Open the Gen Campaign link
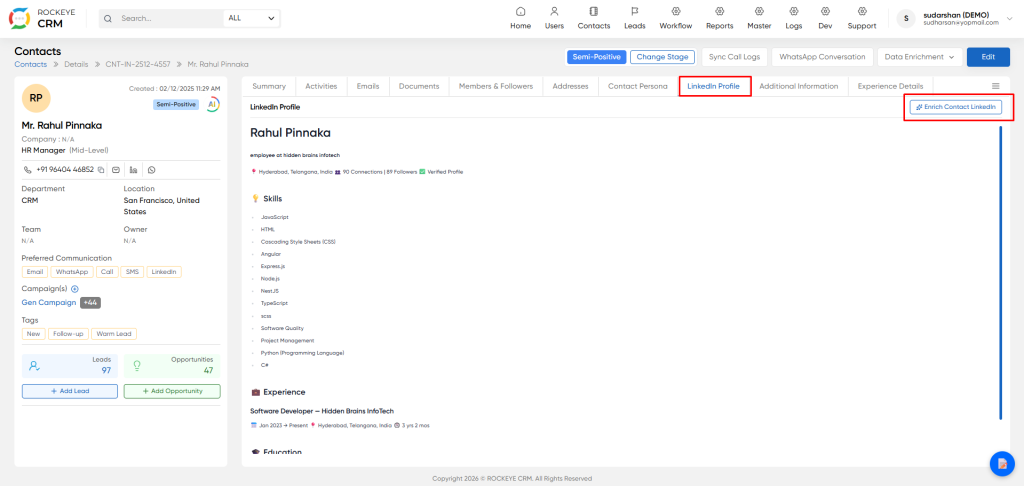Screen dimensions: 1024x486 tap(49, 302)
